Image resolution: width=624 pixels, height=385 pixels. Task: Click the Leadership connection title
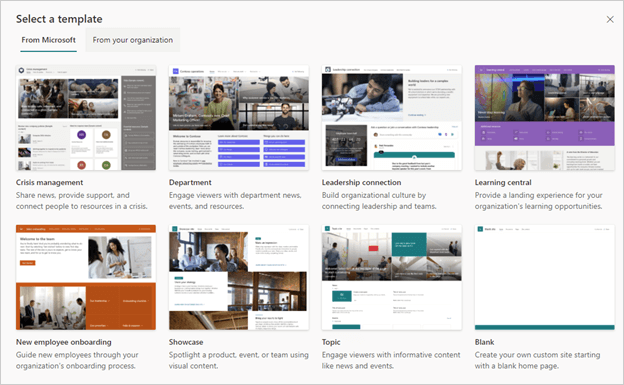[361, 182]
